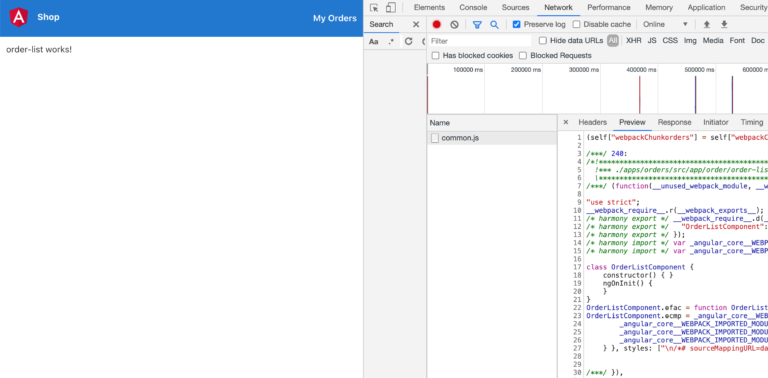This screenshot has width=768, height=378.
Task: Click the Angular logo in header
Action: 19,18
